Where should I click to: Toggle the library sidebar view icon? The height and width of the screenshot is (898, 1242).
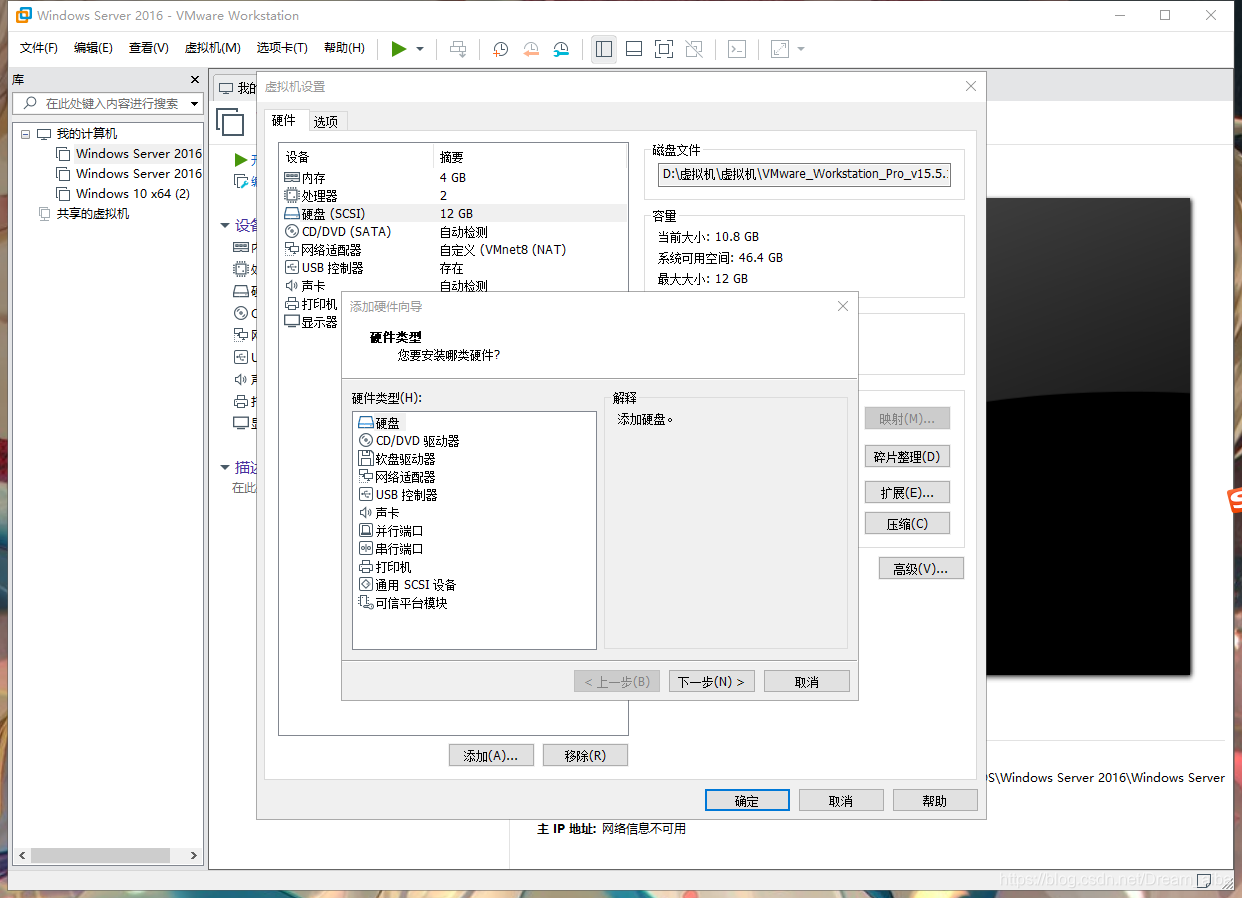pos(603,49)
